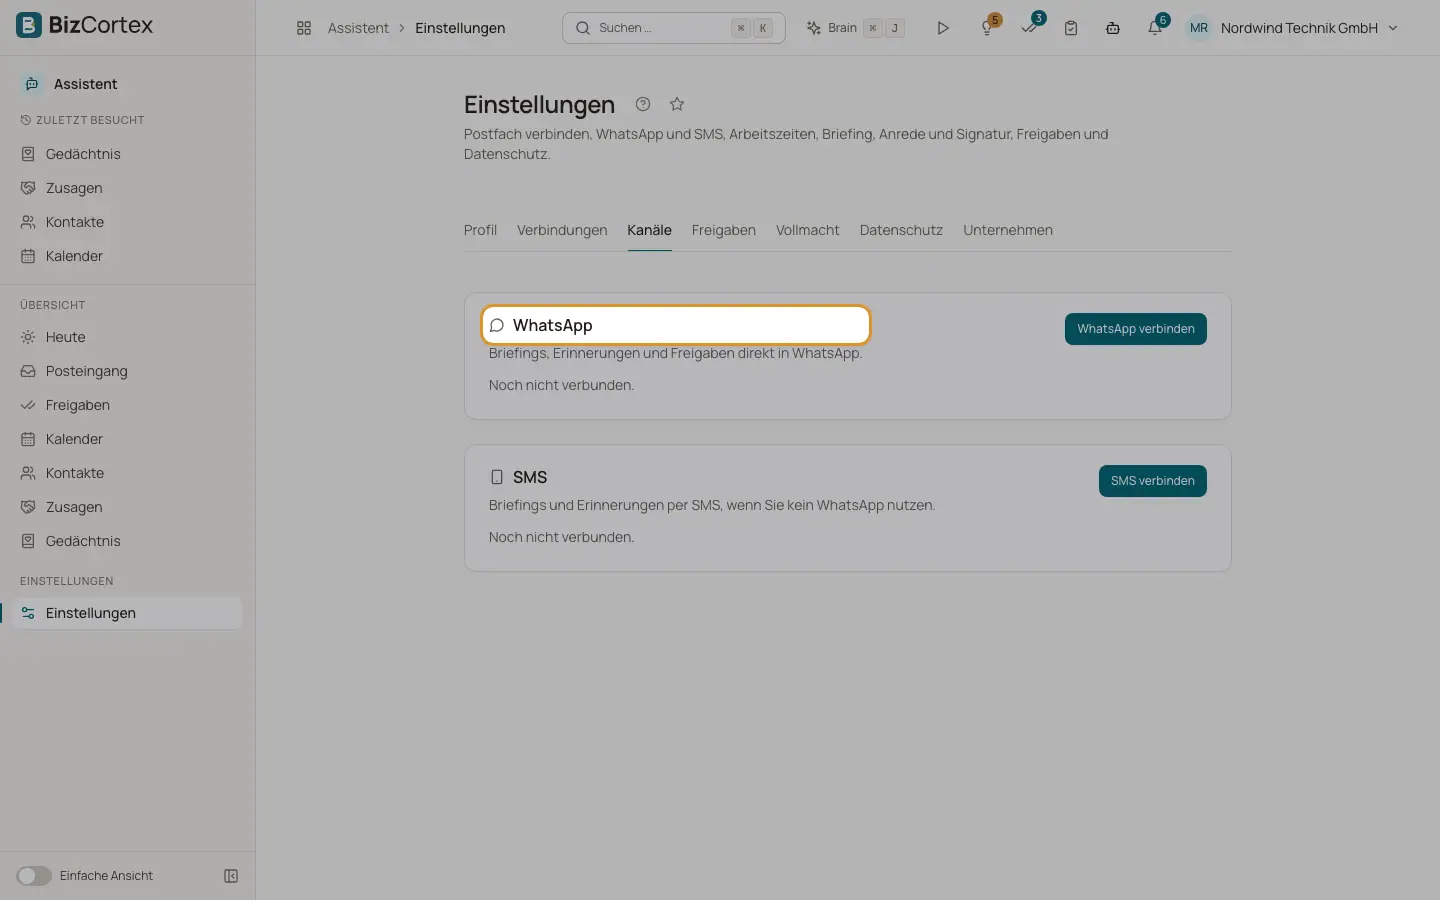Switch to the Datenschutz tab

tap(901, 230)
